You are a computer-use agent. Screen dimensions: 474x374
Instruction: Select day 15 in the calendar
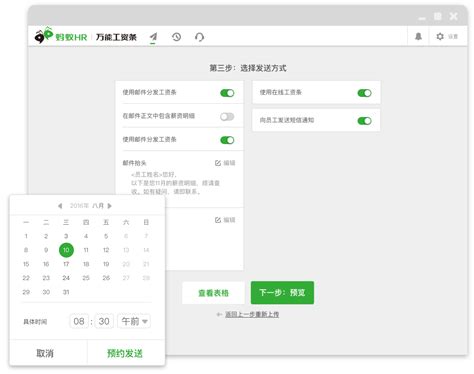coord(26,264)
